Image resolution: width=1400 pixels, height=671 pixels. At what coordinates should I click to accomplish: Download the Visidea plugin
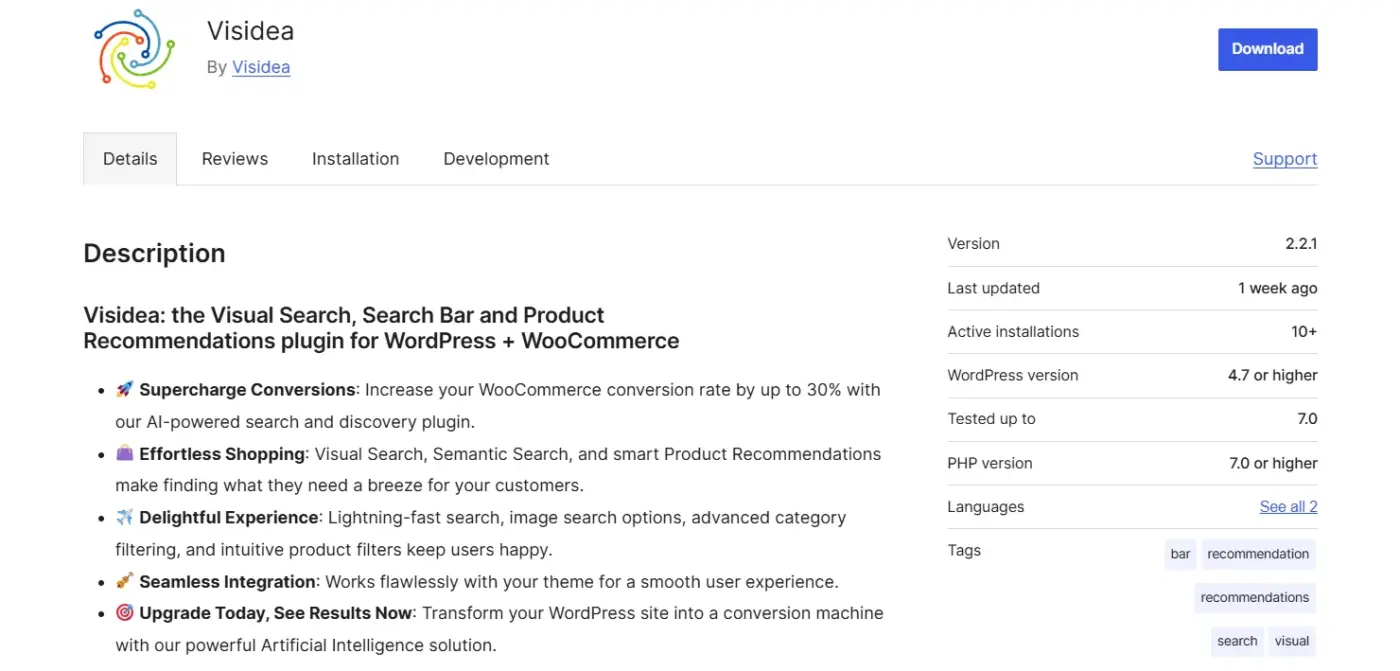click(1267, 49)
